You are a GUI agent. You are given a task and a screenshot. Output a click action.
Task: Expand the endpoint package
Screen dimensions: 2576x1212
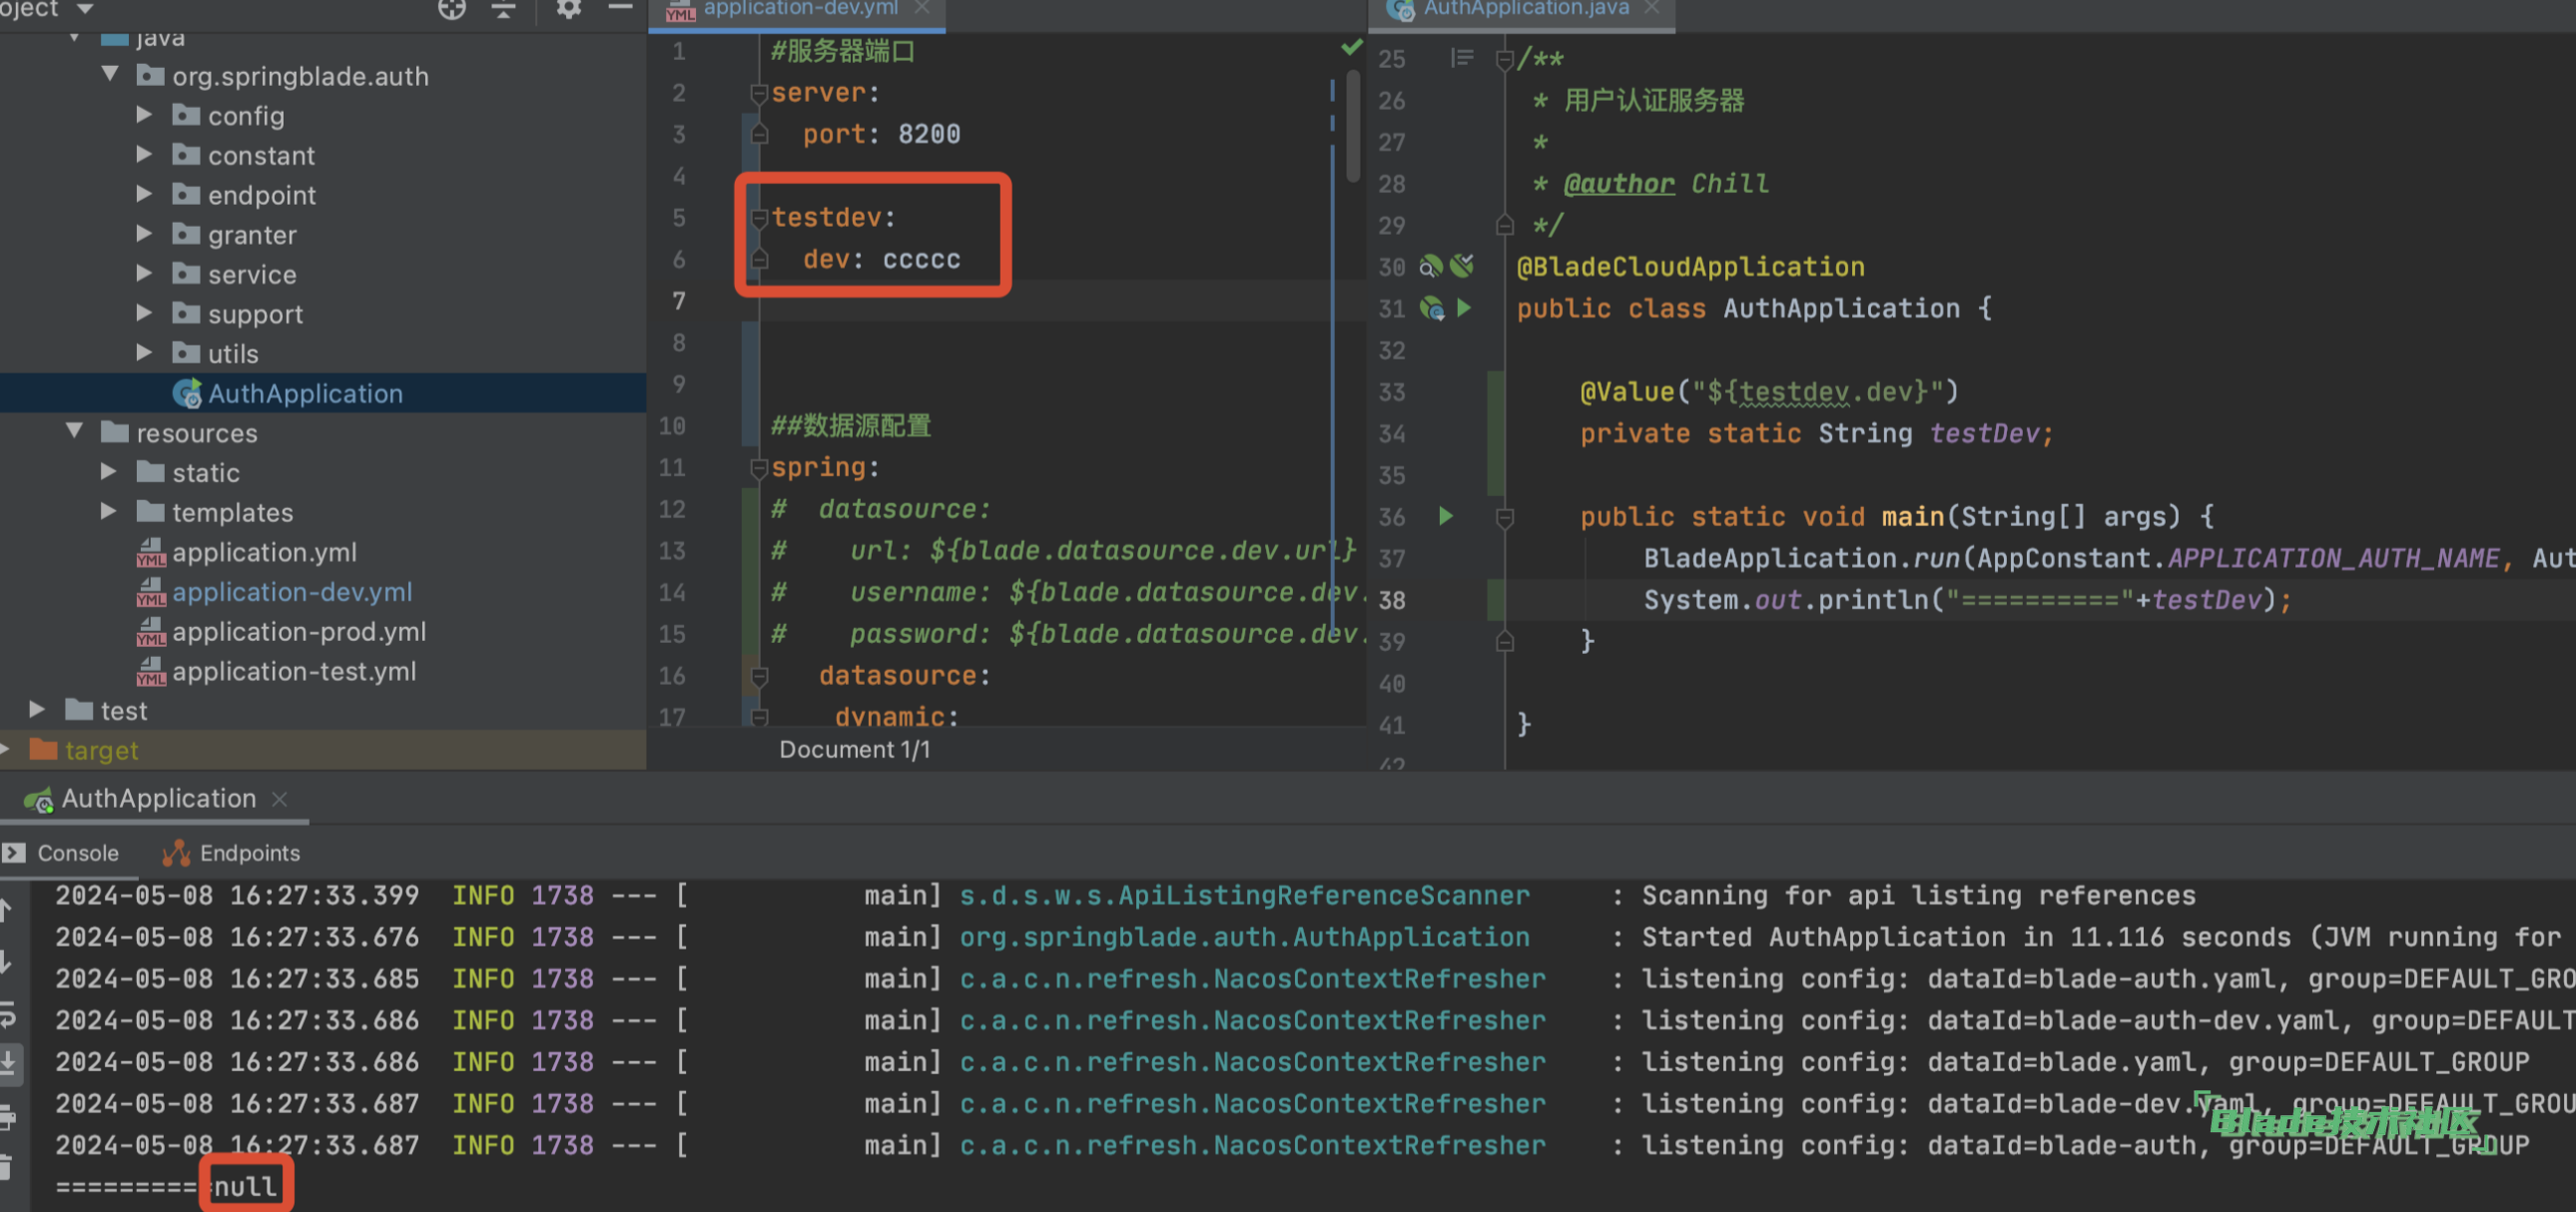pos(144,194)
